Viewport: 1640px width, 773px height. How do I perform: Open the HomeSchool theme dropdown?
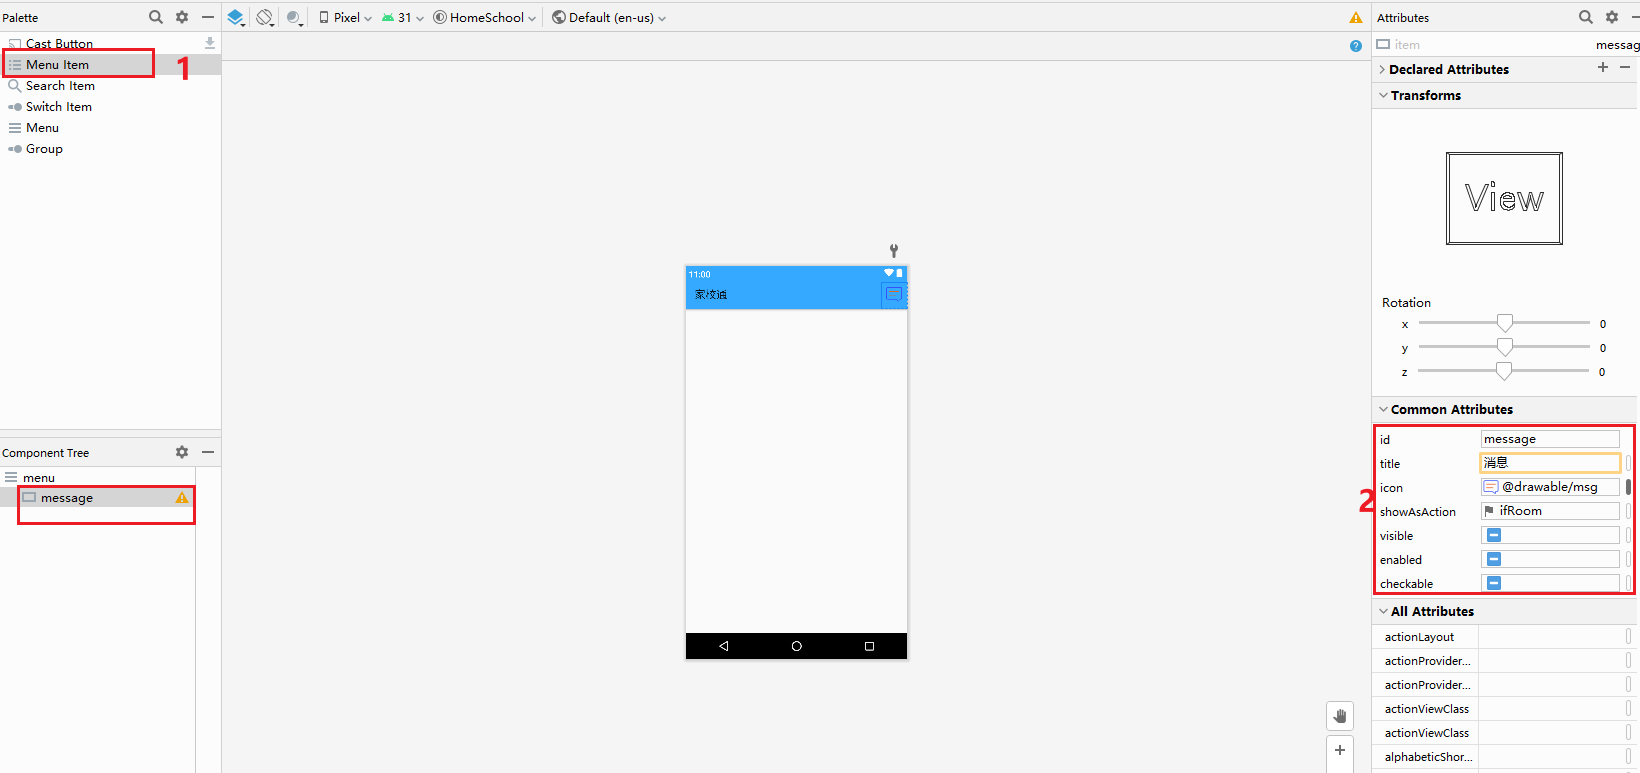click(485, 17)
